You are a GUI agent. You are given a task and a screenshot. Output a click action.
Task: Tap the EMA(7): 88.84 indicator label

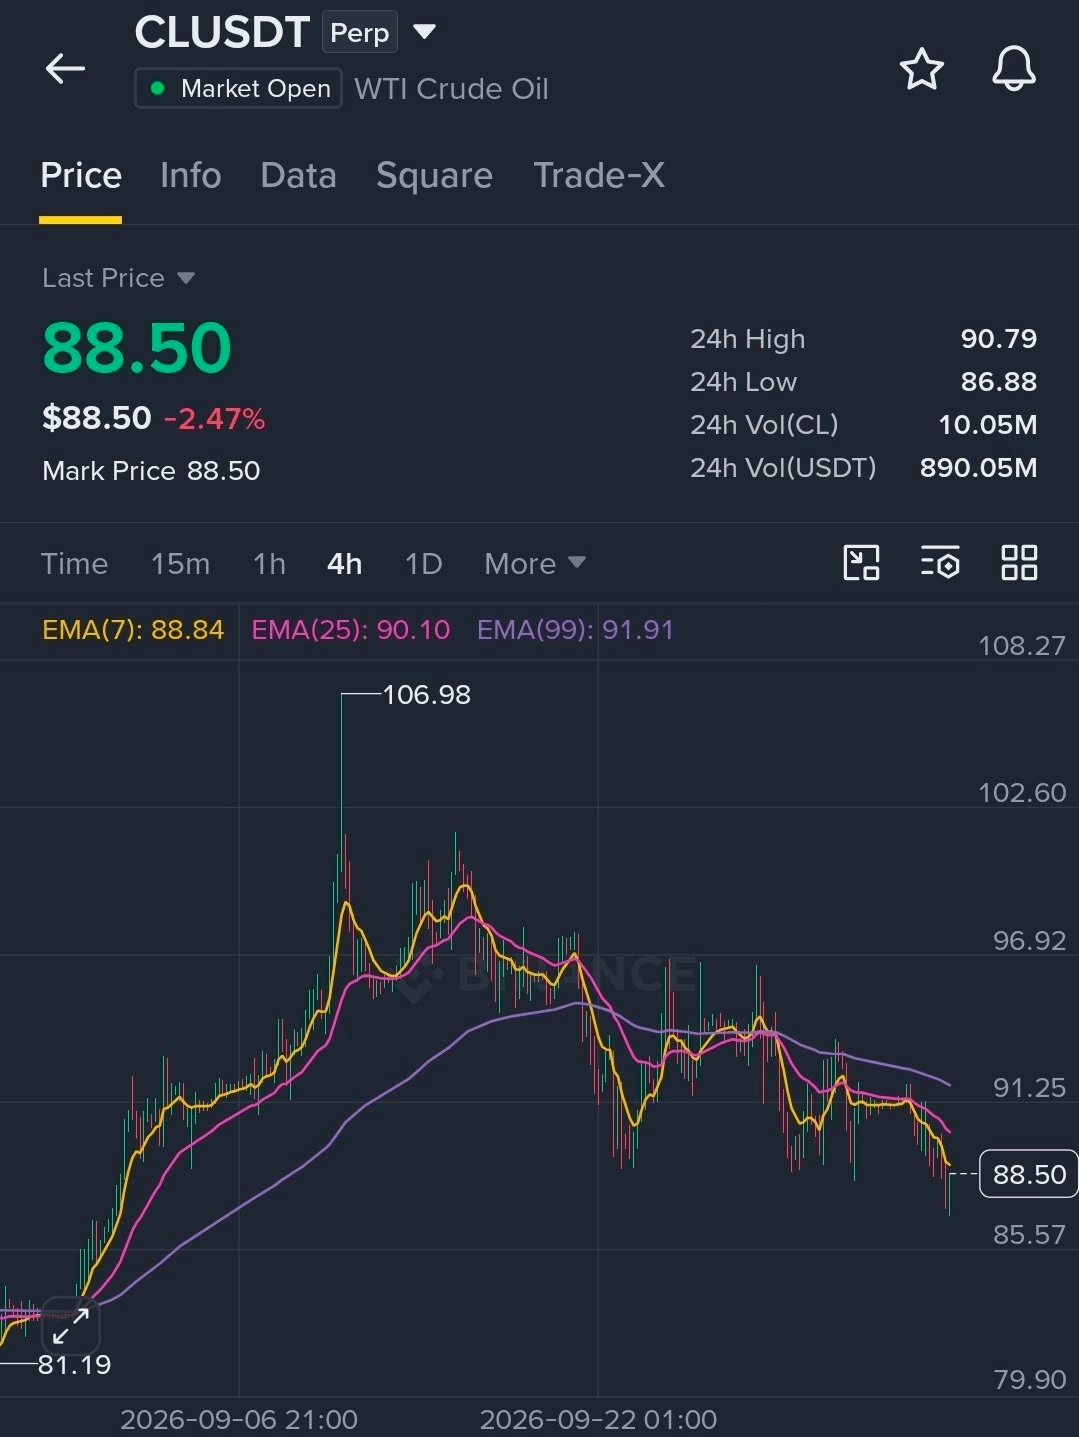133,630
